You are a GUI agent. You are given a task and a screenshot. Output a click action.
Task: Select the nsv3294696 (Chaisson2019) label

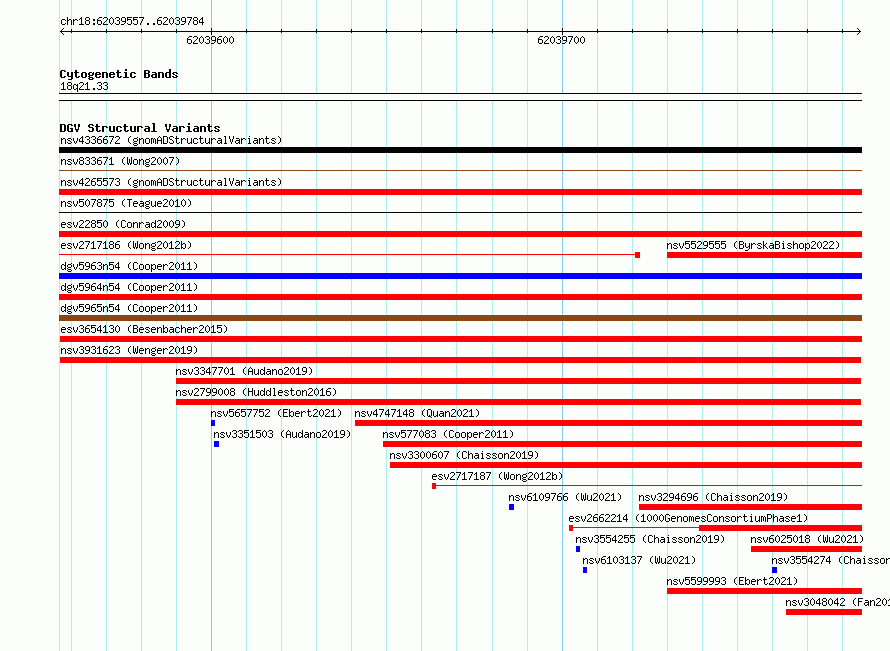point(713,497)
